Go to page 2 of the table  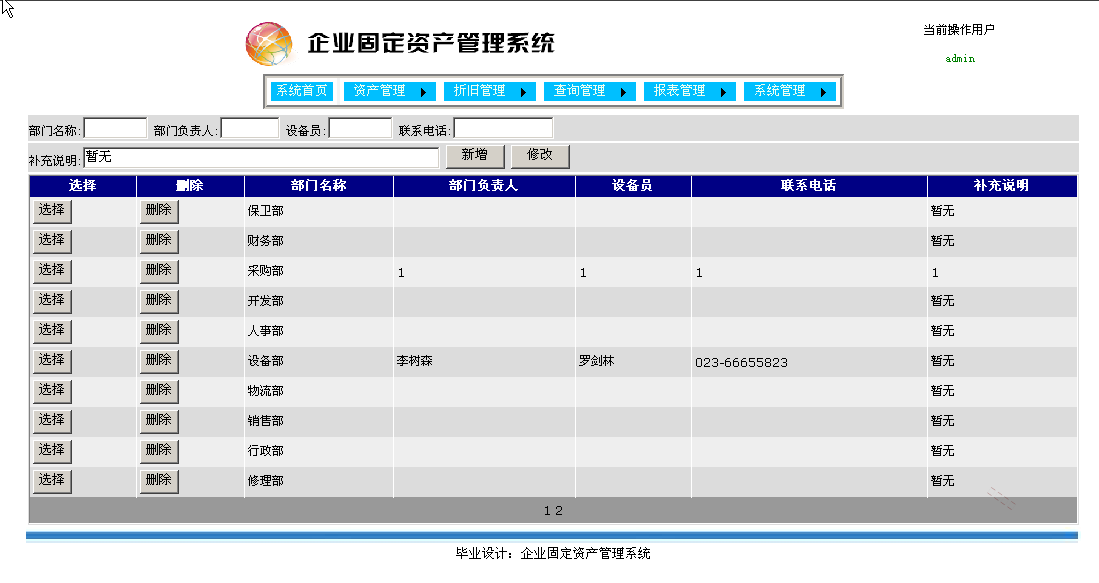pyautogui.click(x=559, y=511)
